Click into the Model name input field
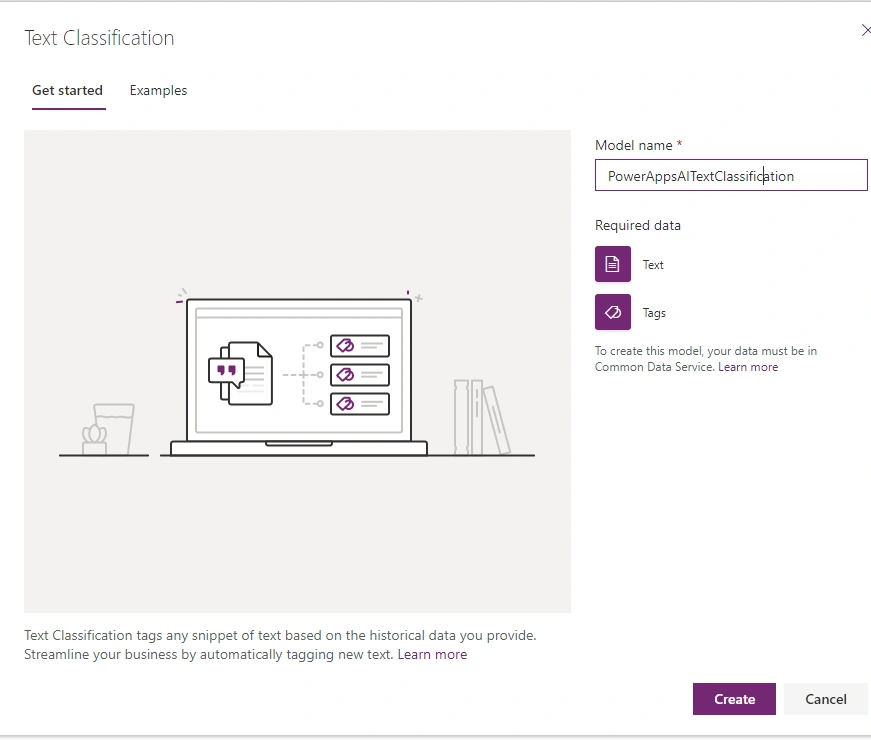Image resolution: width=871 pixels, height=740 pixels. click(x=731, y=176)
